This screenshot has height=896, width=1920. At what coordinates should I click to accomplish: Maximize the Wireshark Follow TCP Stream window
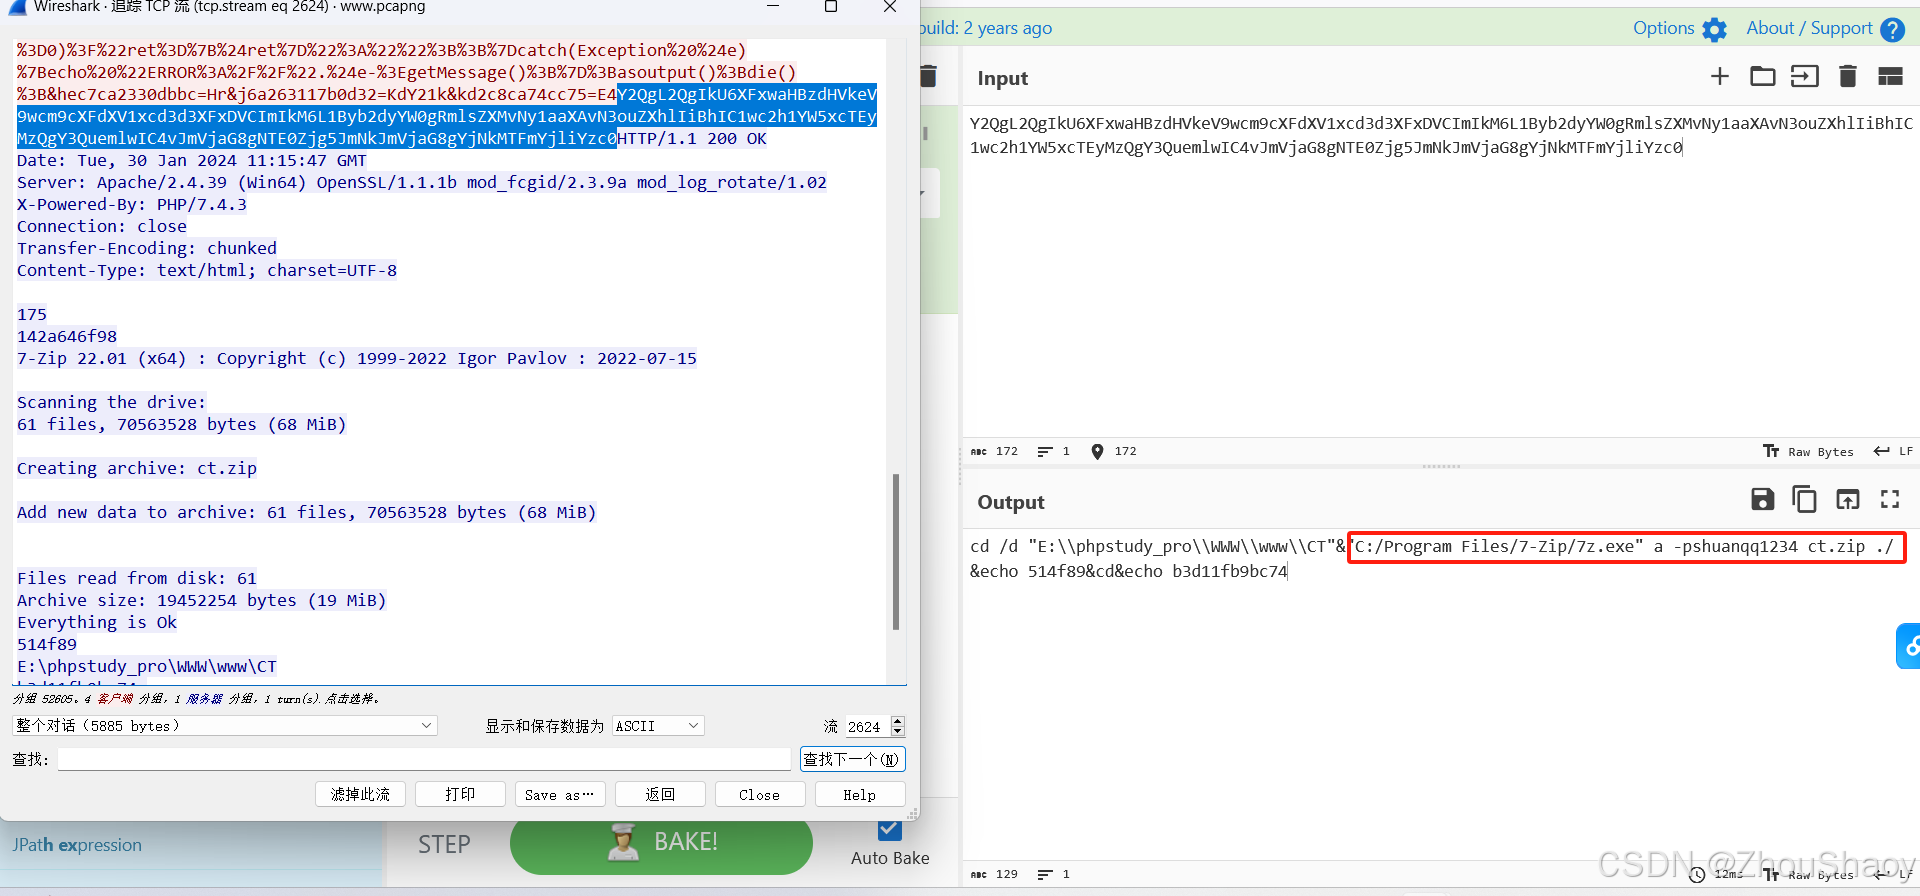tap(830, 7)
